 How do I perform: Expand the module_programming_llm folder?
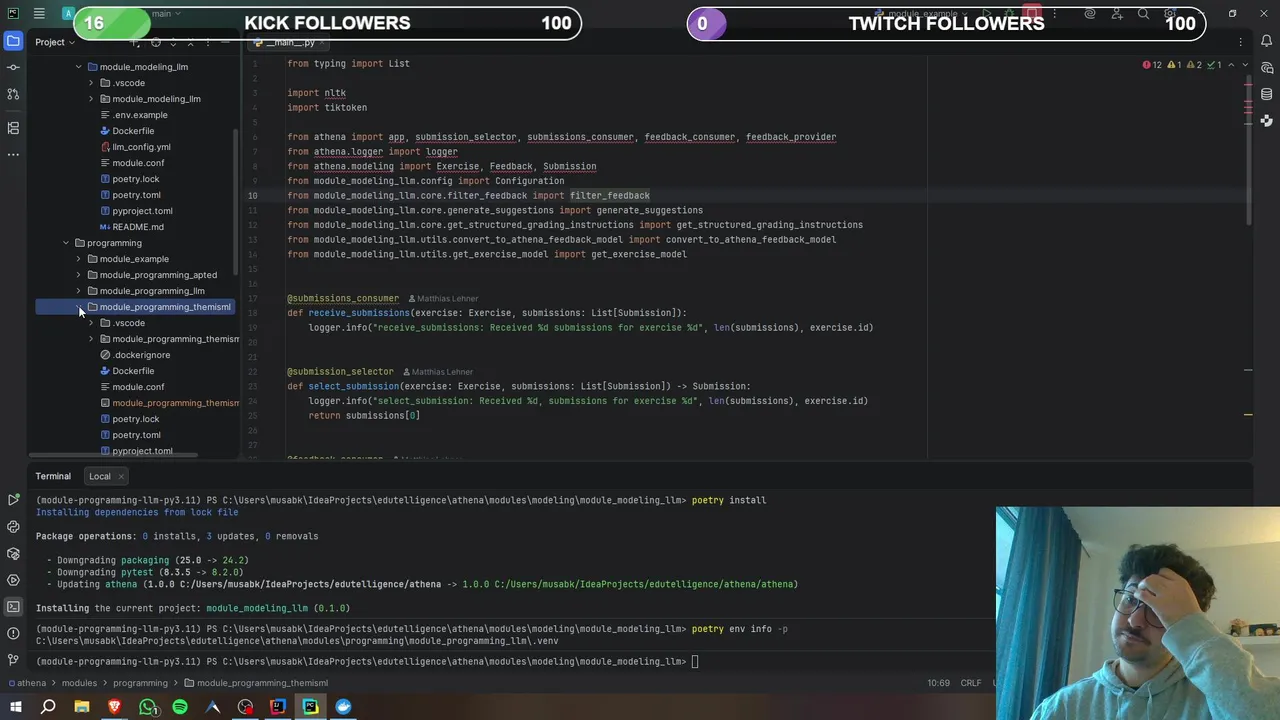point(79,291)
